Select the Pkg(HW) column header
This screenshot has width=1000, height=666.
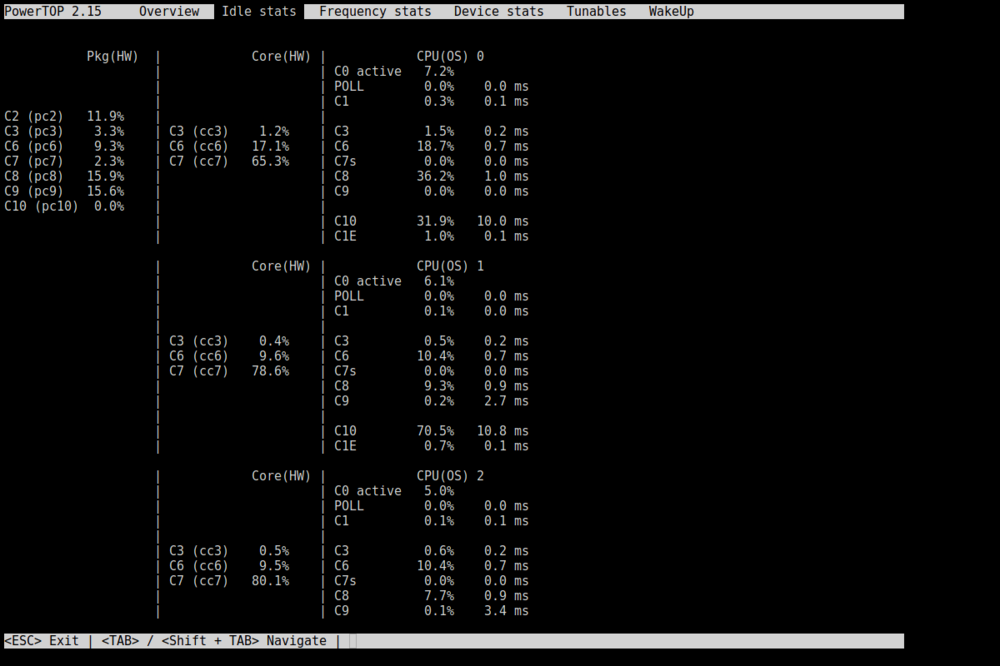(x=112, y=56)
